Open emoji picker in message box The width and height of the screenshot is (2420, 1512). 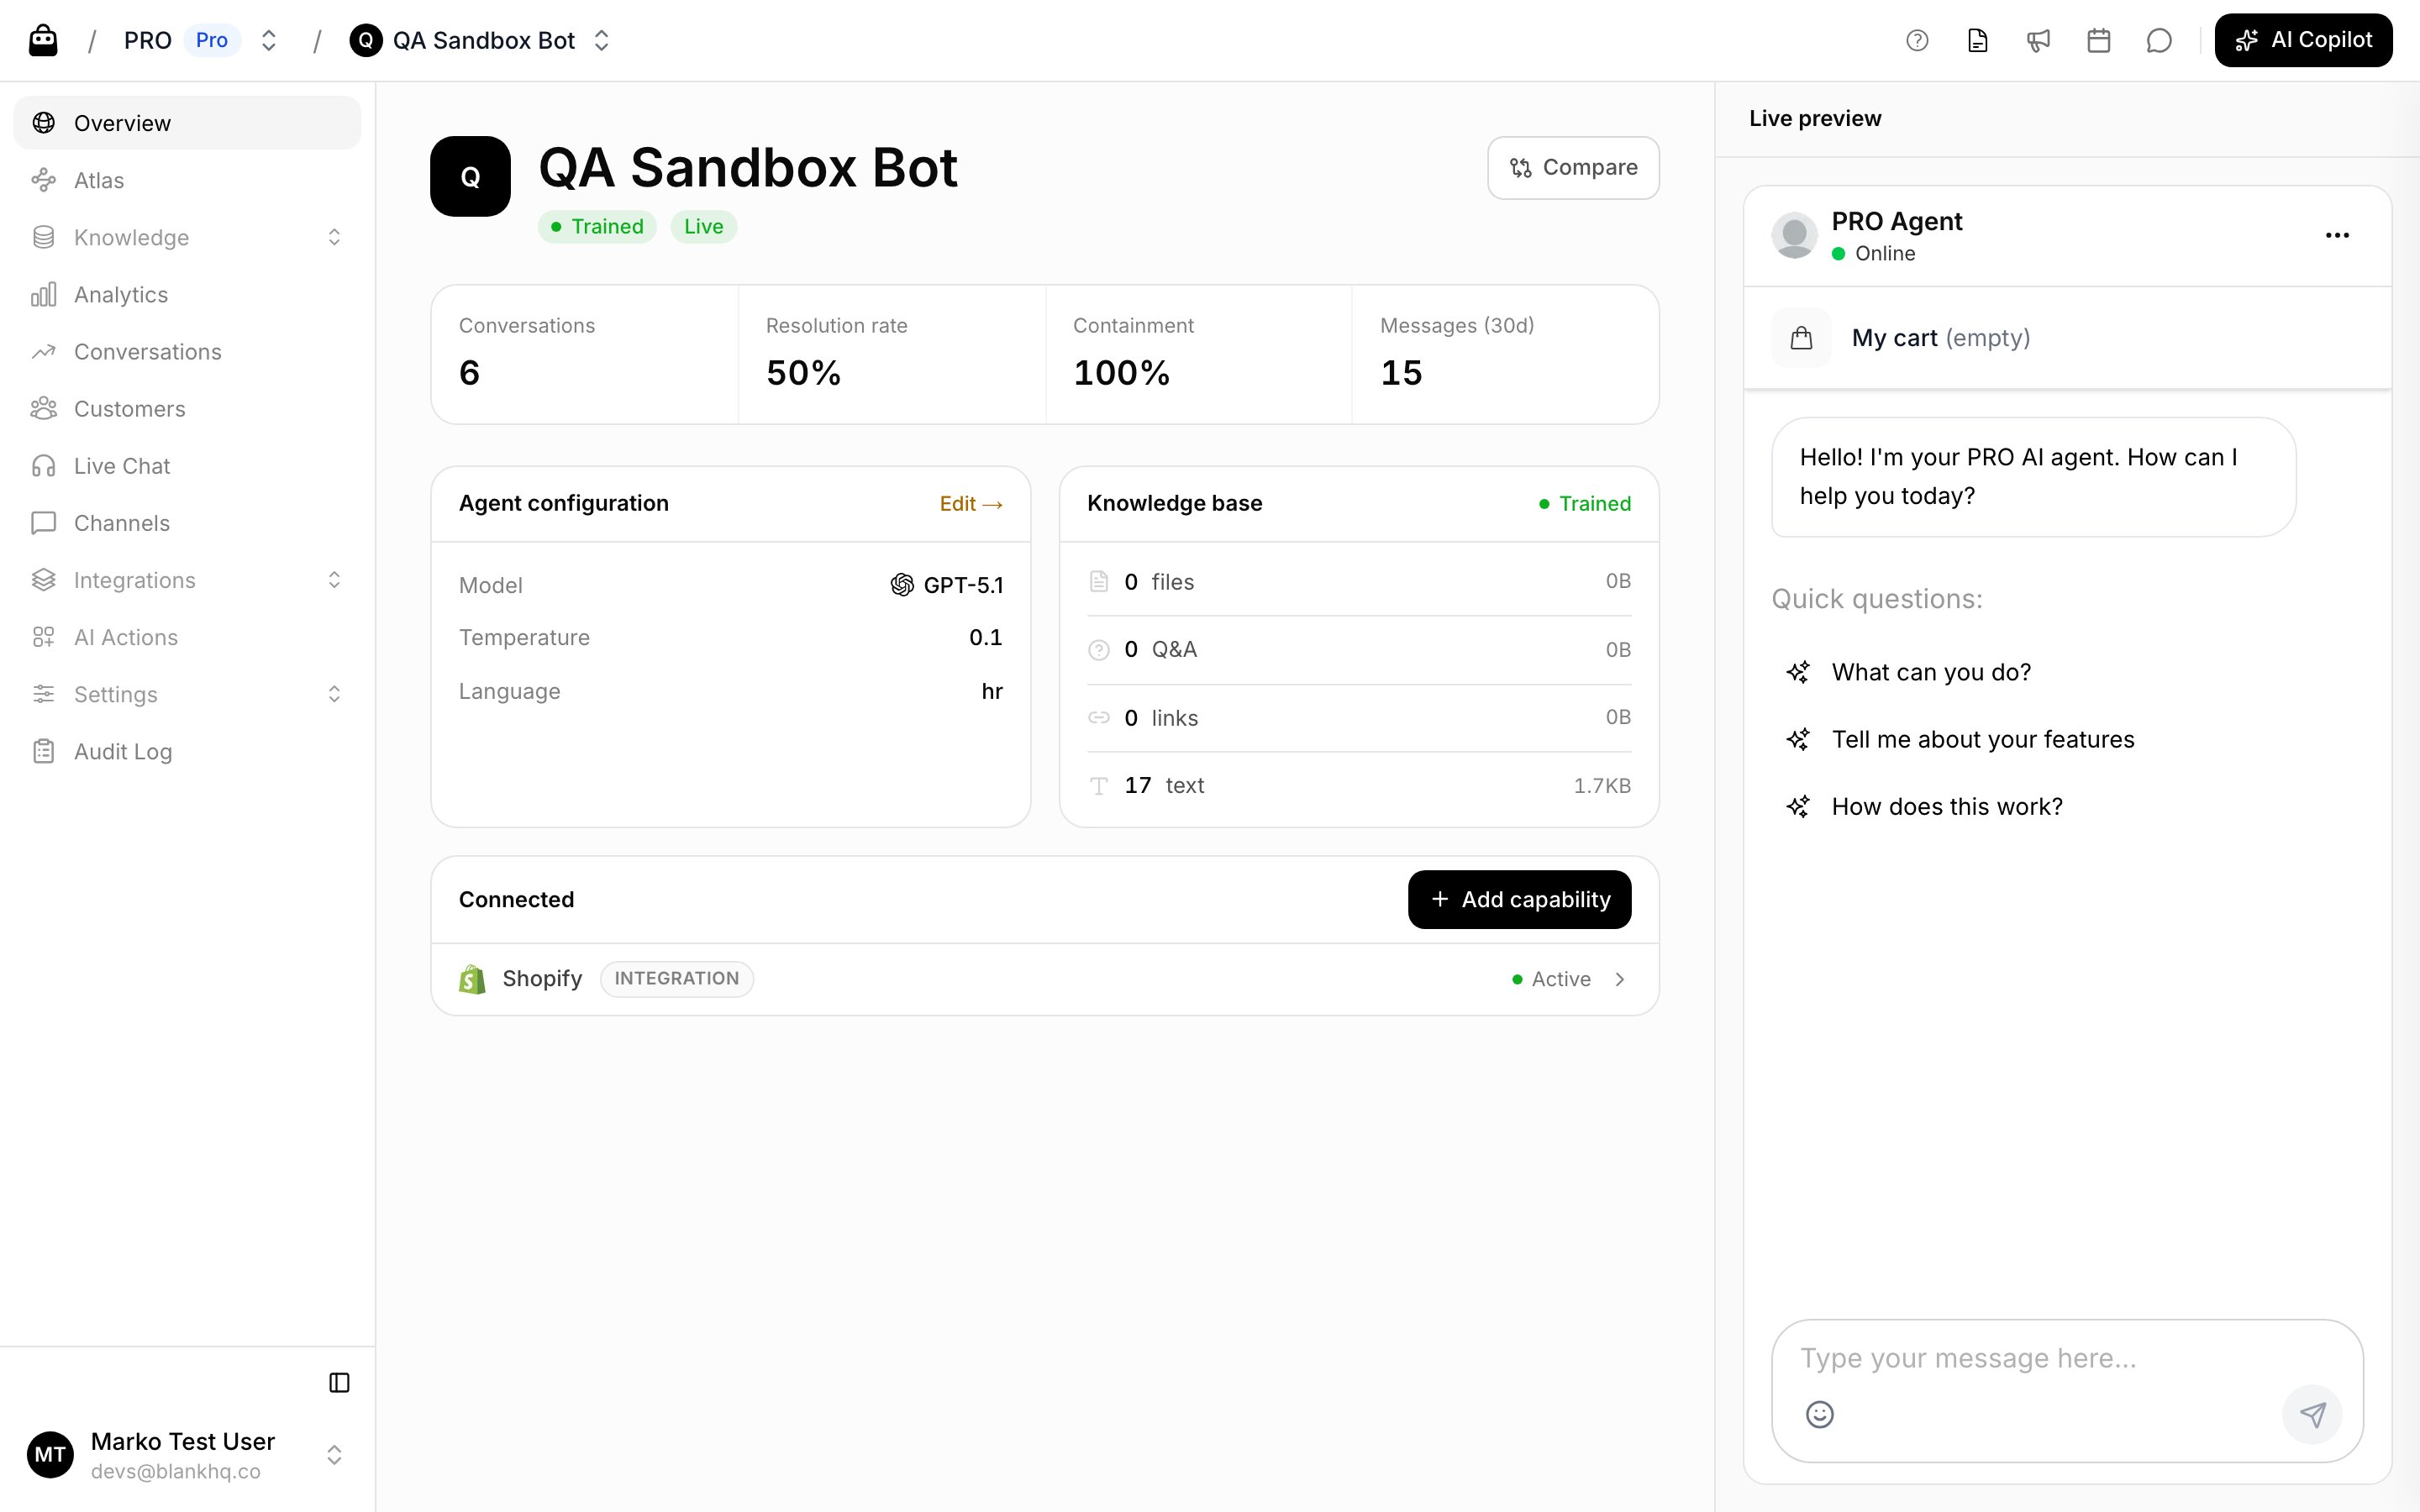click(x=1819, y=1414)
